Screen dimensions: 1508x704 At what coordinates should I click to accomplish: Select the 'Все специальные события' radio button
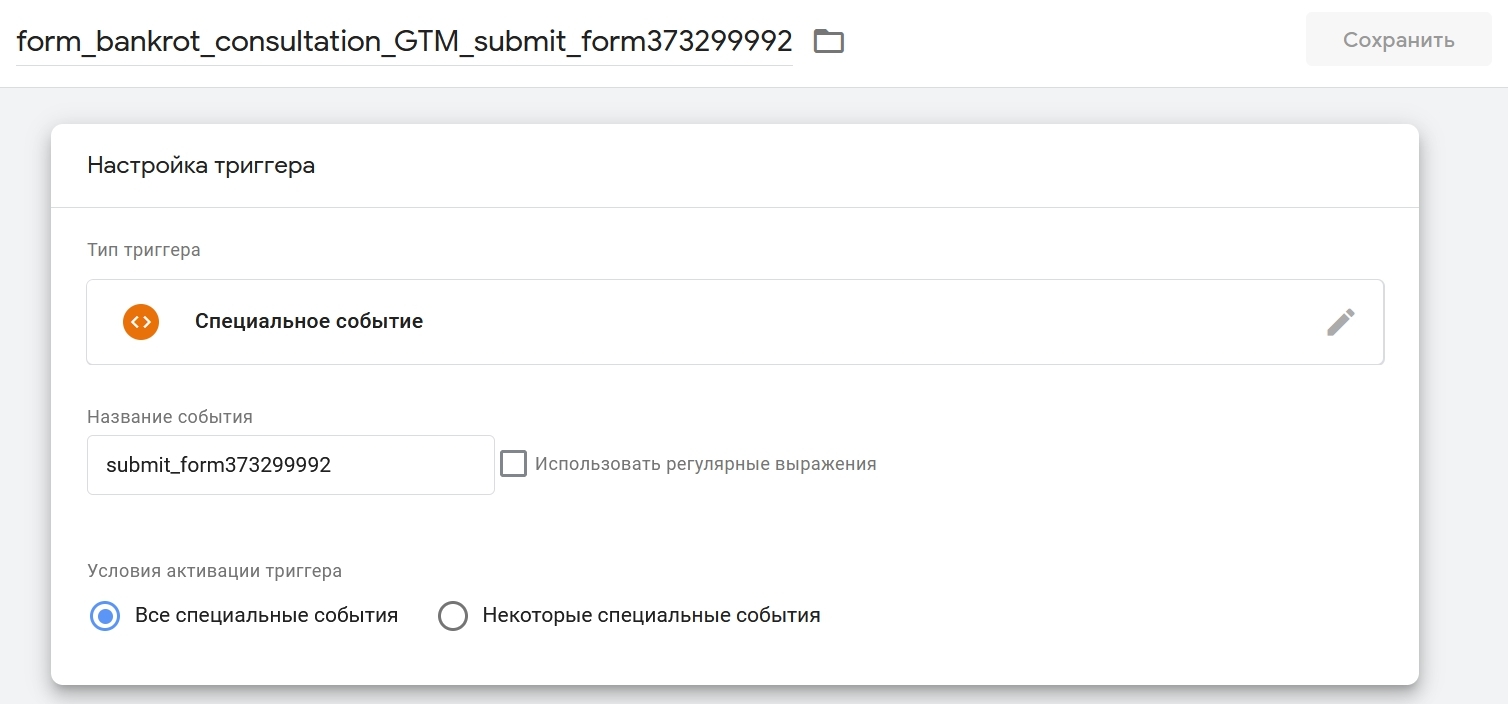coord(105,616)
